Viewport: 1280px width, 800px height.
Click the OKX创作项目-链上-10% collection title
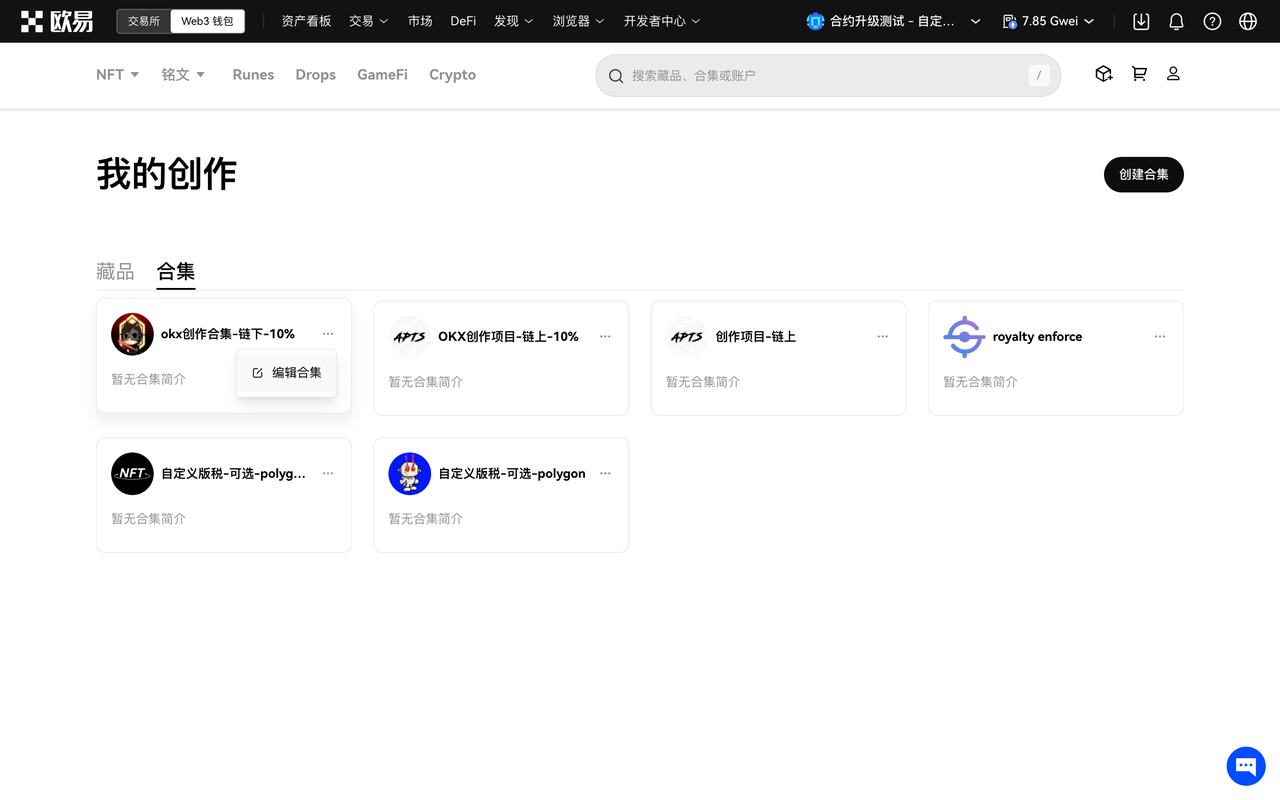click(508, 337)
